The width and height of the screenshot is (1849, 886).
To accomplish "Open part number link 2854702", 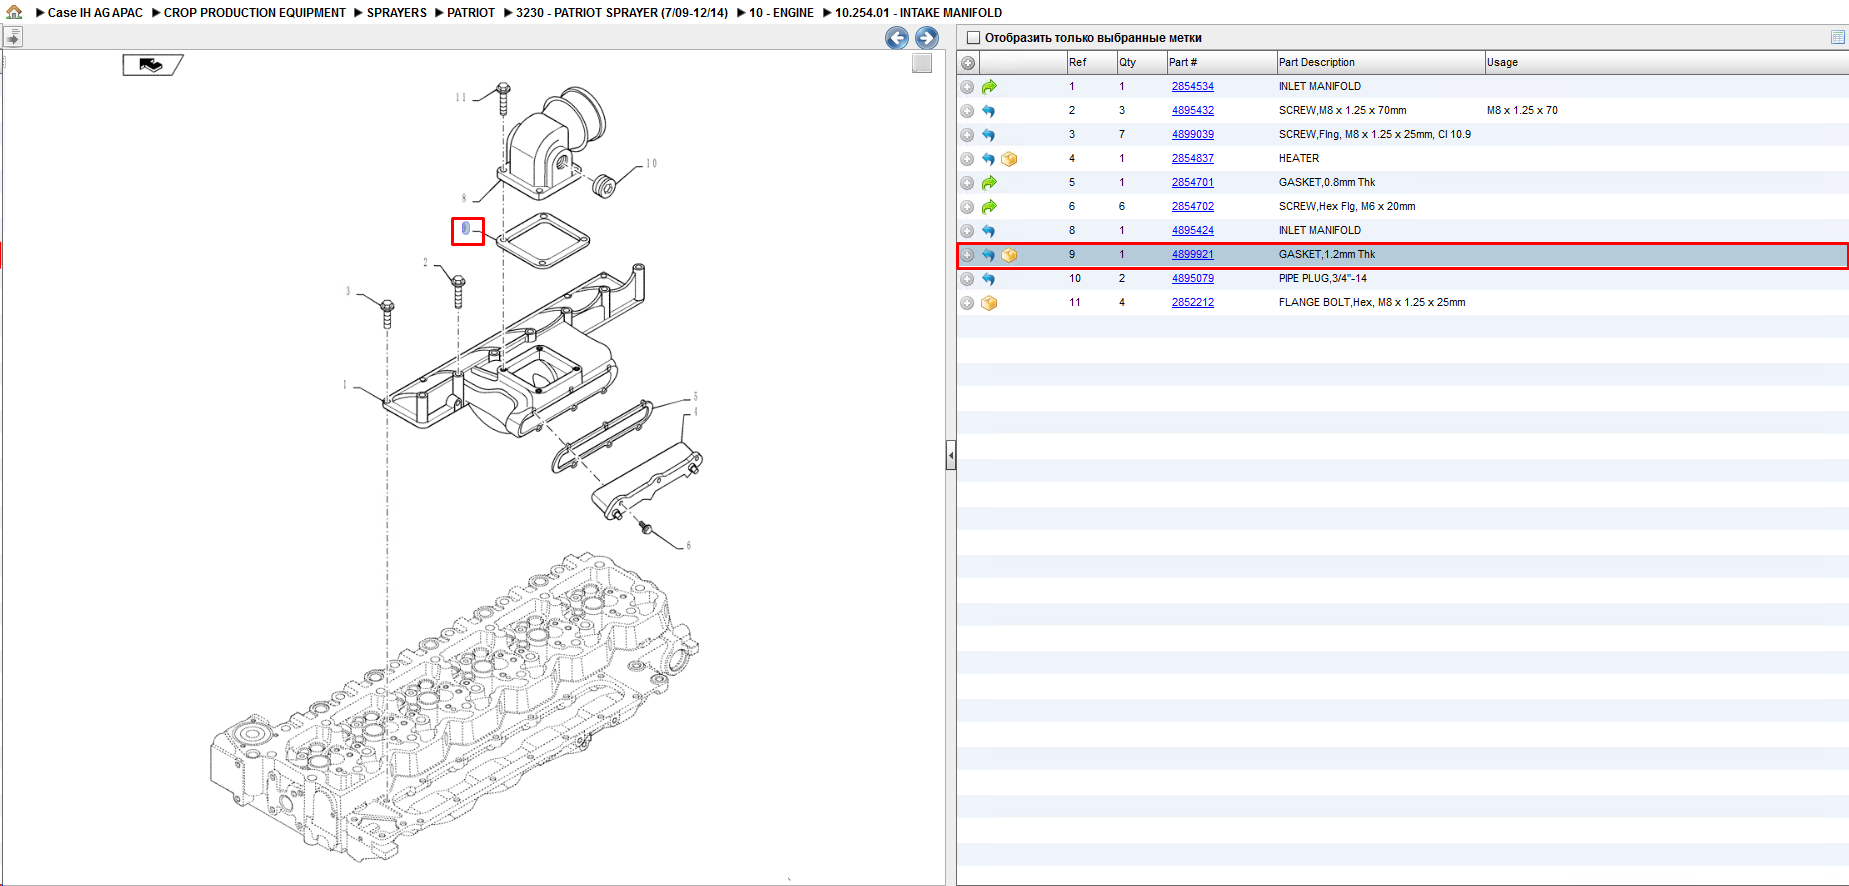I will click(1193, 207).
